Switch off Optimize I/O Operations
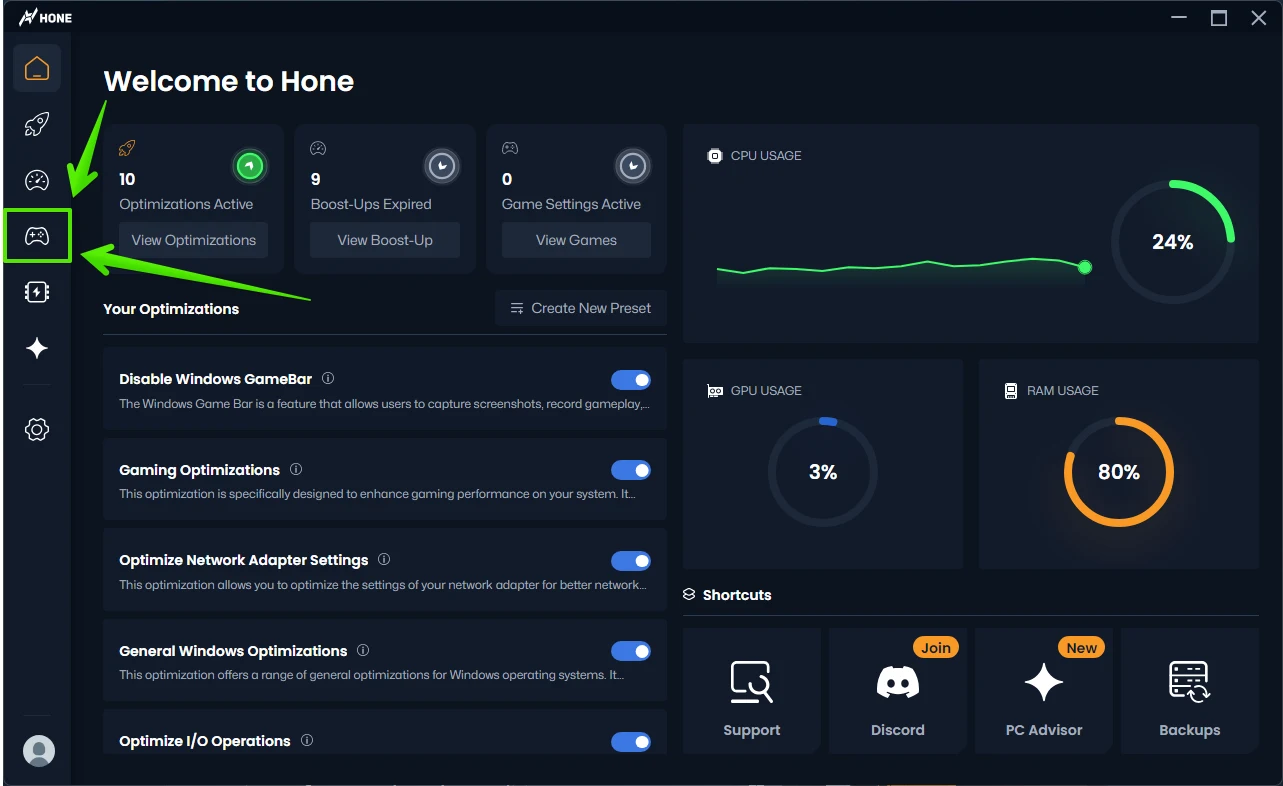1283x786 pixels. pos(630,741)
